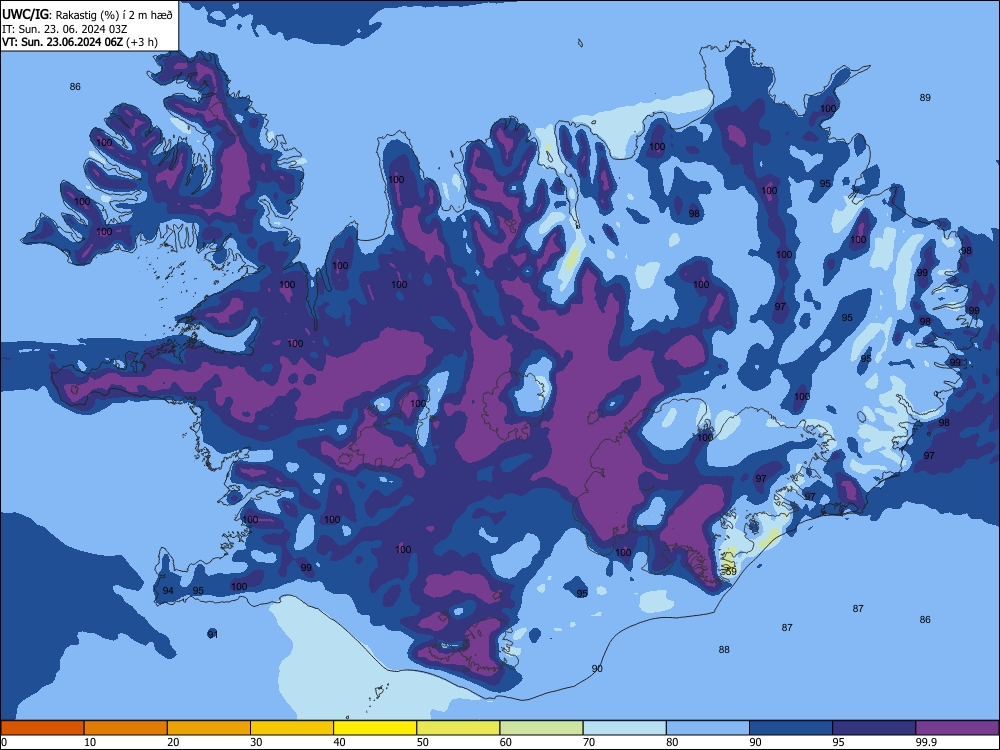Click the legend tick label 10
The height and width of the screenshot is (750, 1000).
pos(90,742)
